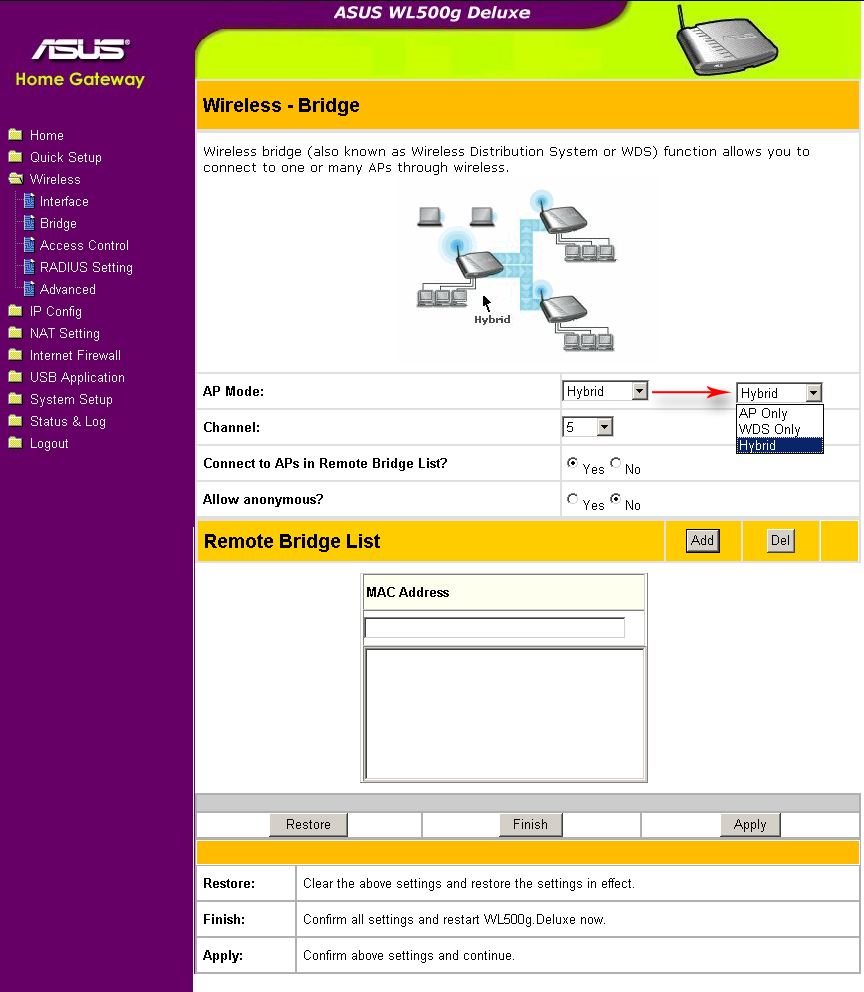The height and width of the screenshot is (992, 864).
Task: Open the AP Mode dropdown set to Hybrid
Action: coord(605,391)
